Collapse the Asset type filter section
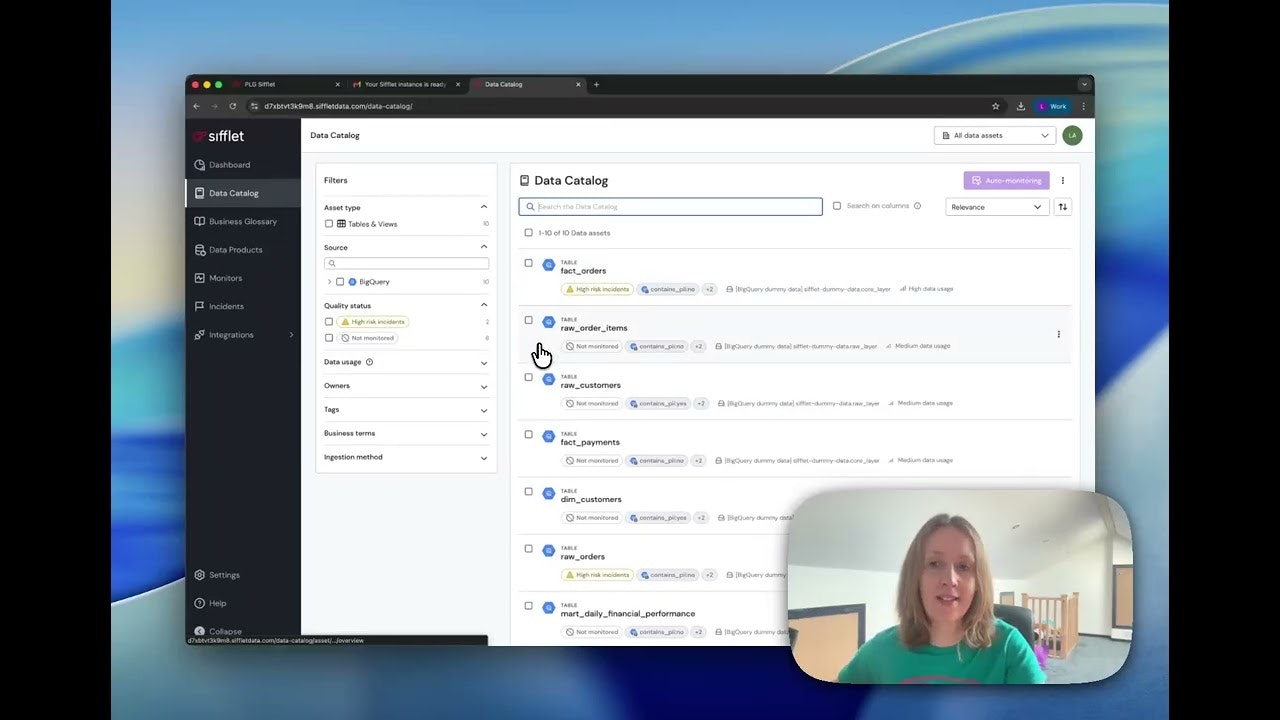The width and height of the screenshot is (1280, 720). coord(484,207)
